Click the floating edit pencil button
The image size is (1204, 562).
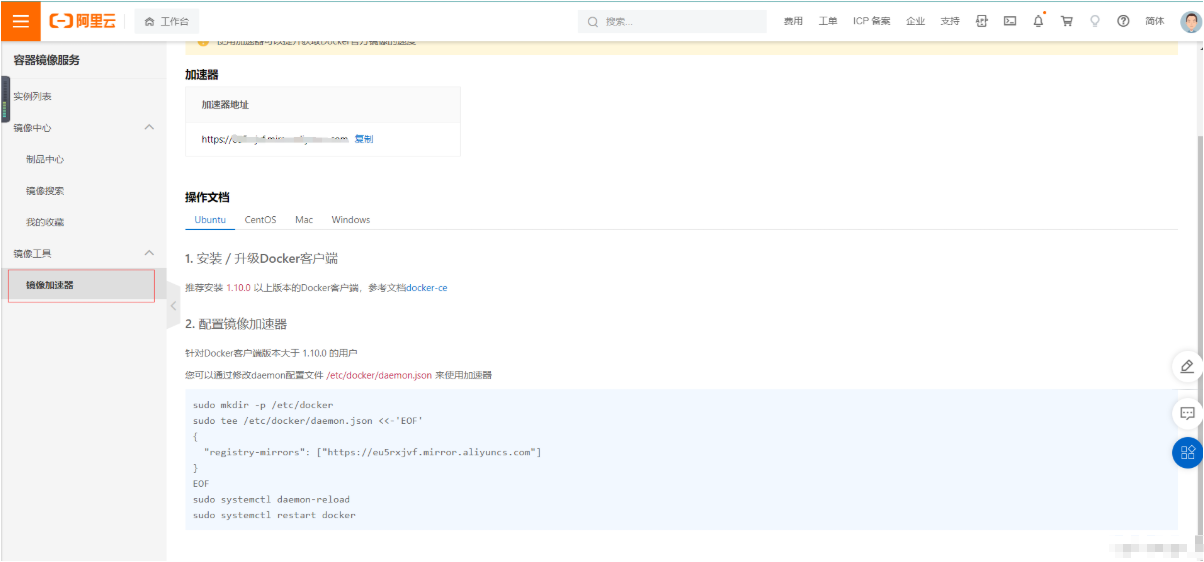coord(1187,367)
